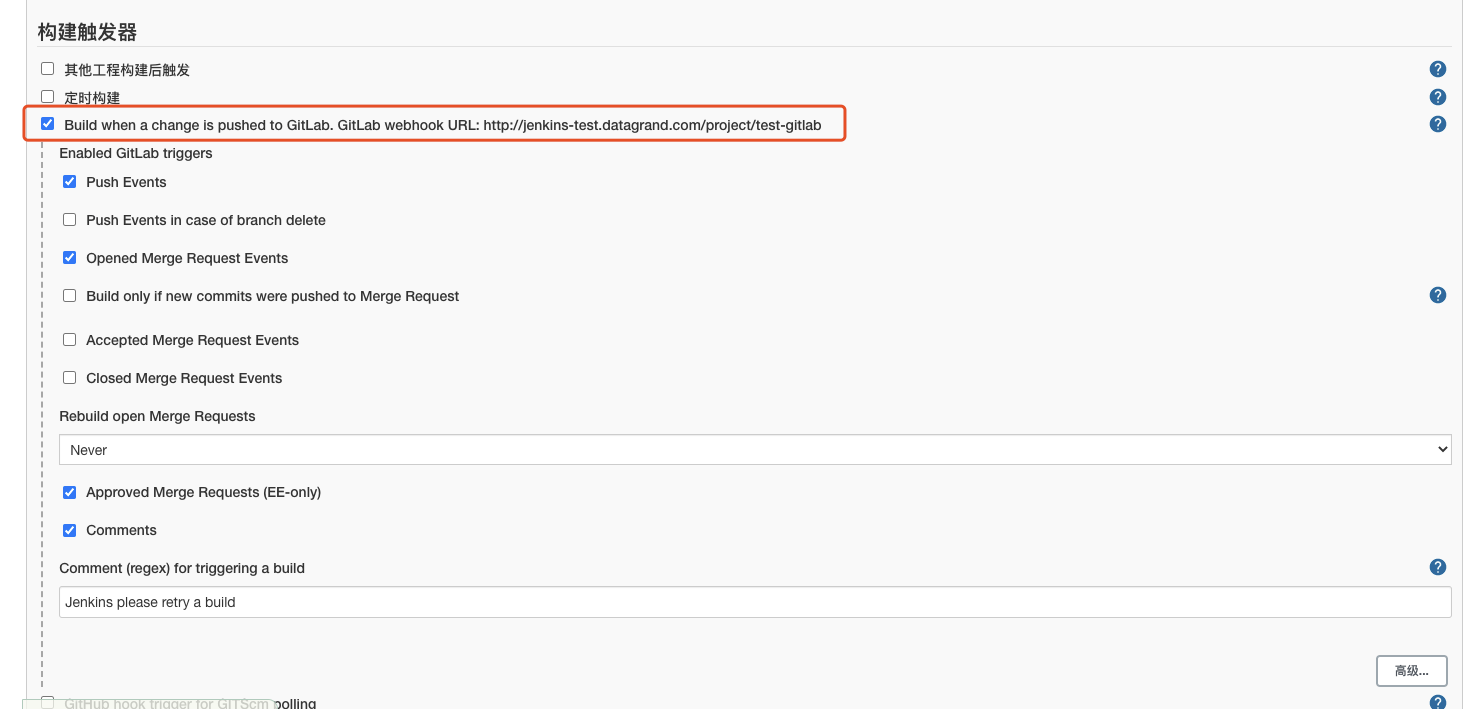This screenshot has height=709, width=1465.
Task: Enable 其他工程构建后触发 checkbox
Action: 47,69
